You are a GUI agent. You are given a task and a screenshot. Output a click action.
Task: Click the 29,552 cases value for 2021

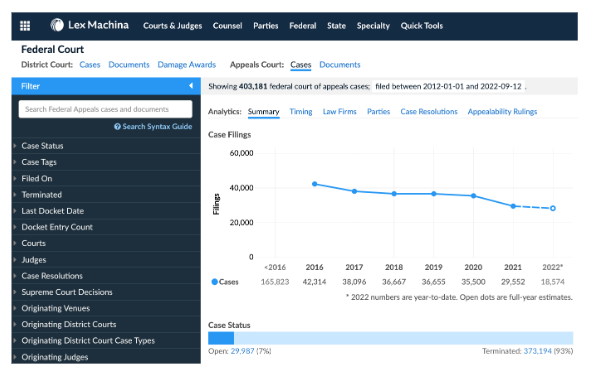click(x=513, y=282)
